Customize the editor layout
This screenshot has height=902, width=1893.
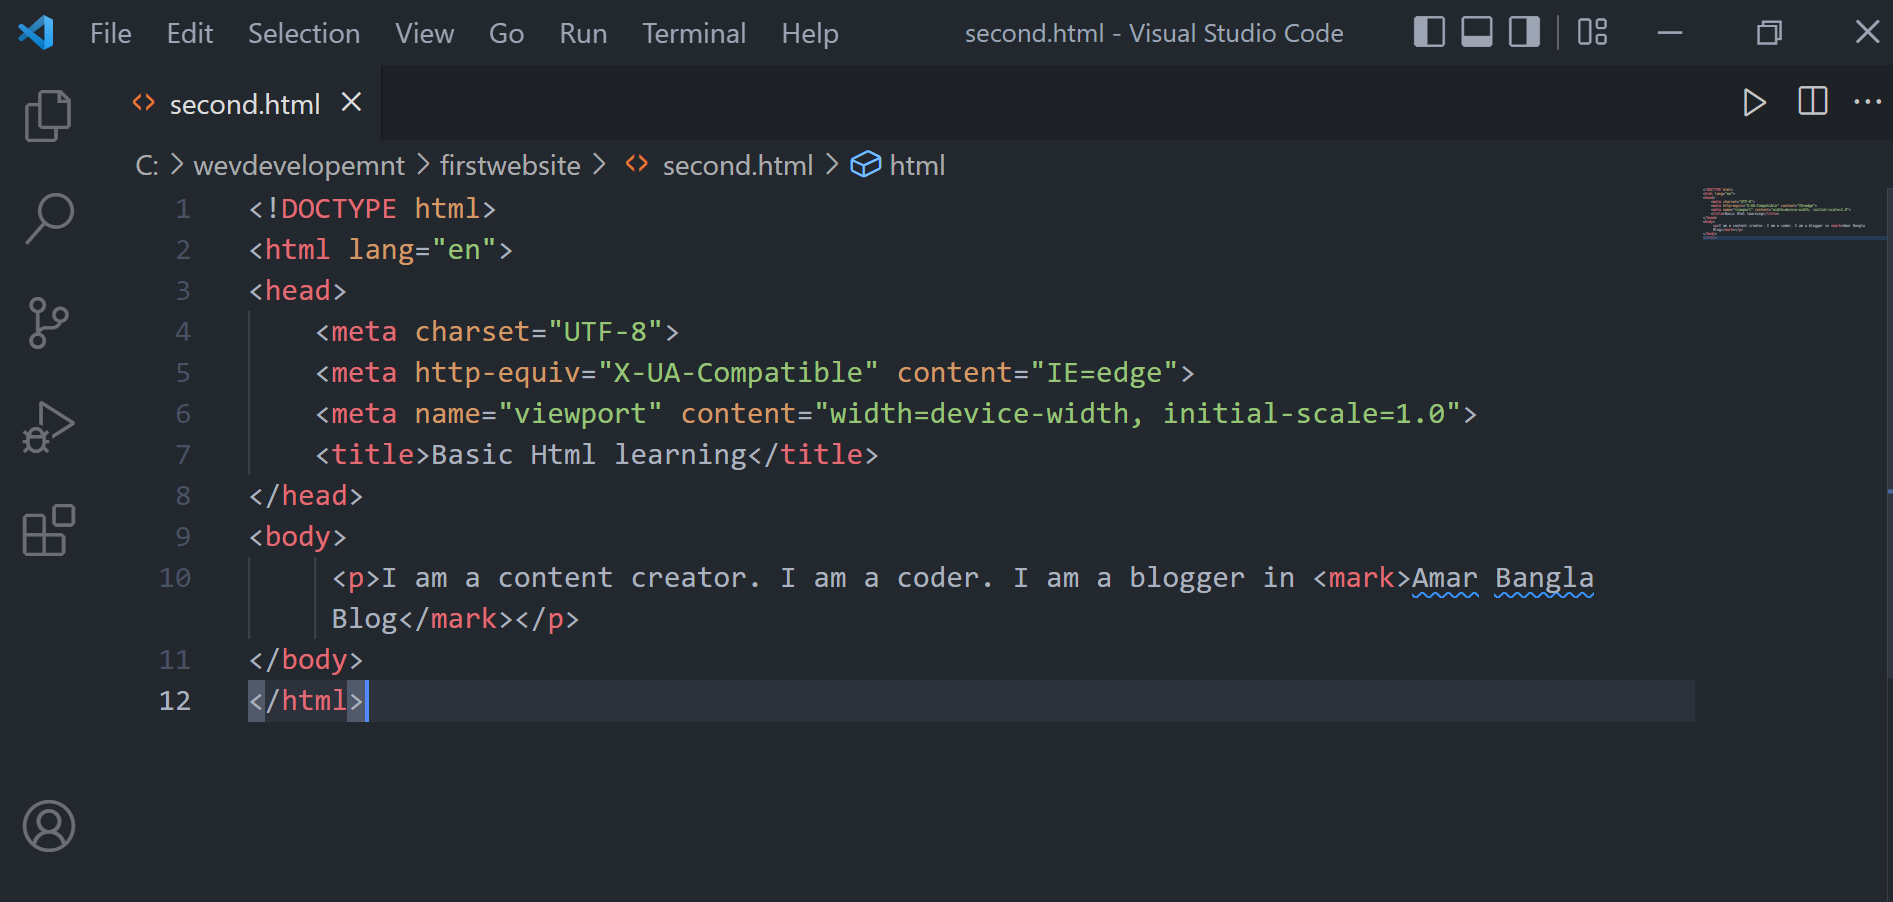point(1592,33)
